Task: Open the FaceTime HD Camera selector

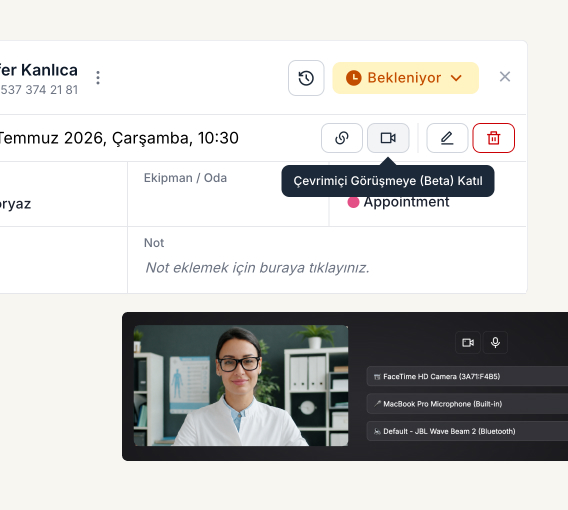Action: [467, 376]
